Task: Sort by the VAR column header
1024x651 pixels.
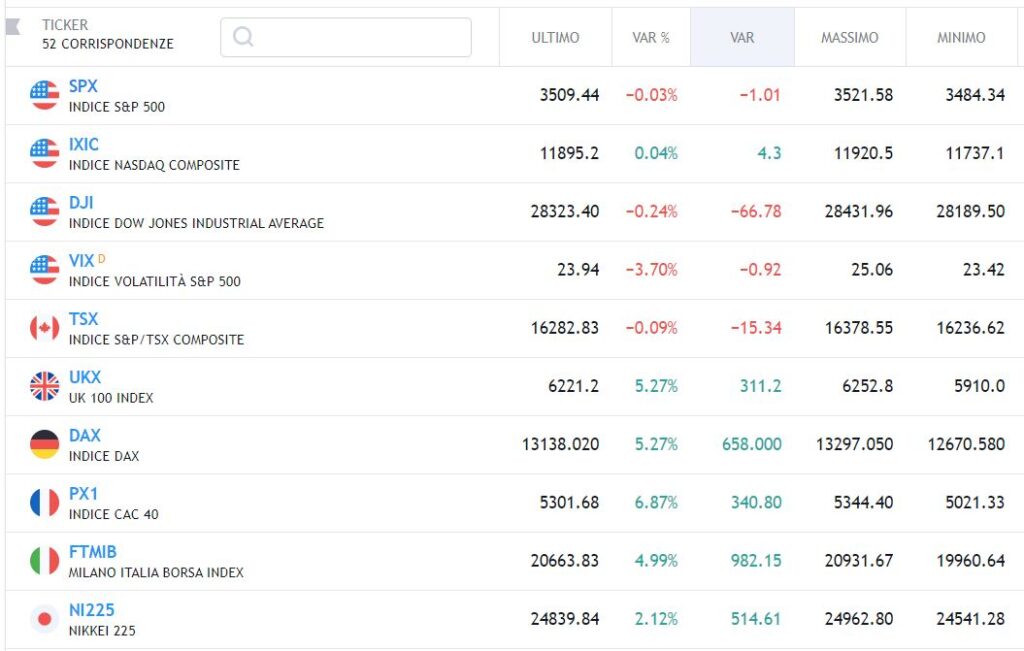Action: click(x=742, y=37)
